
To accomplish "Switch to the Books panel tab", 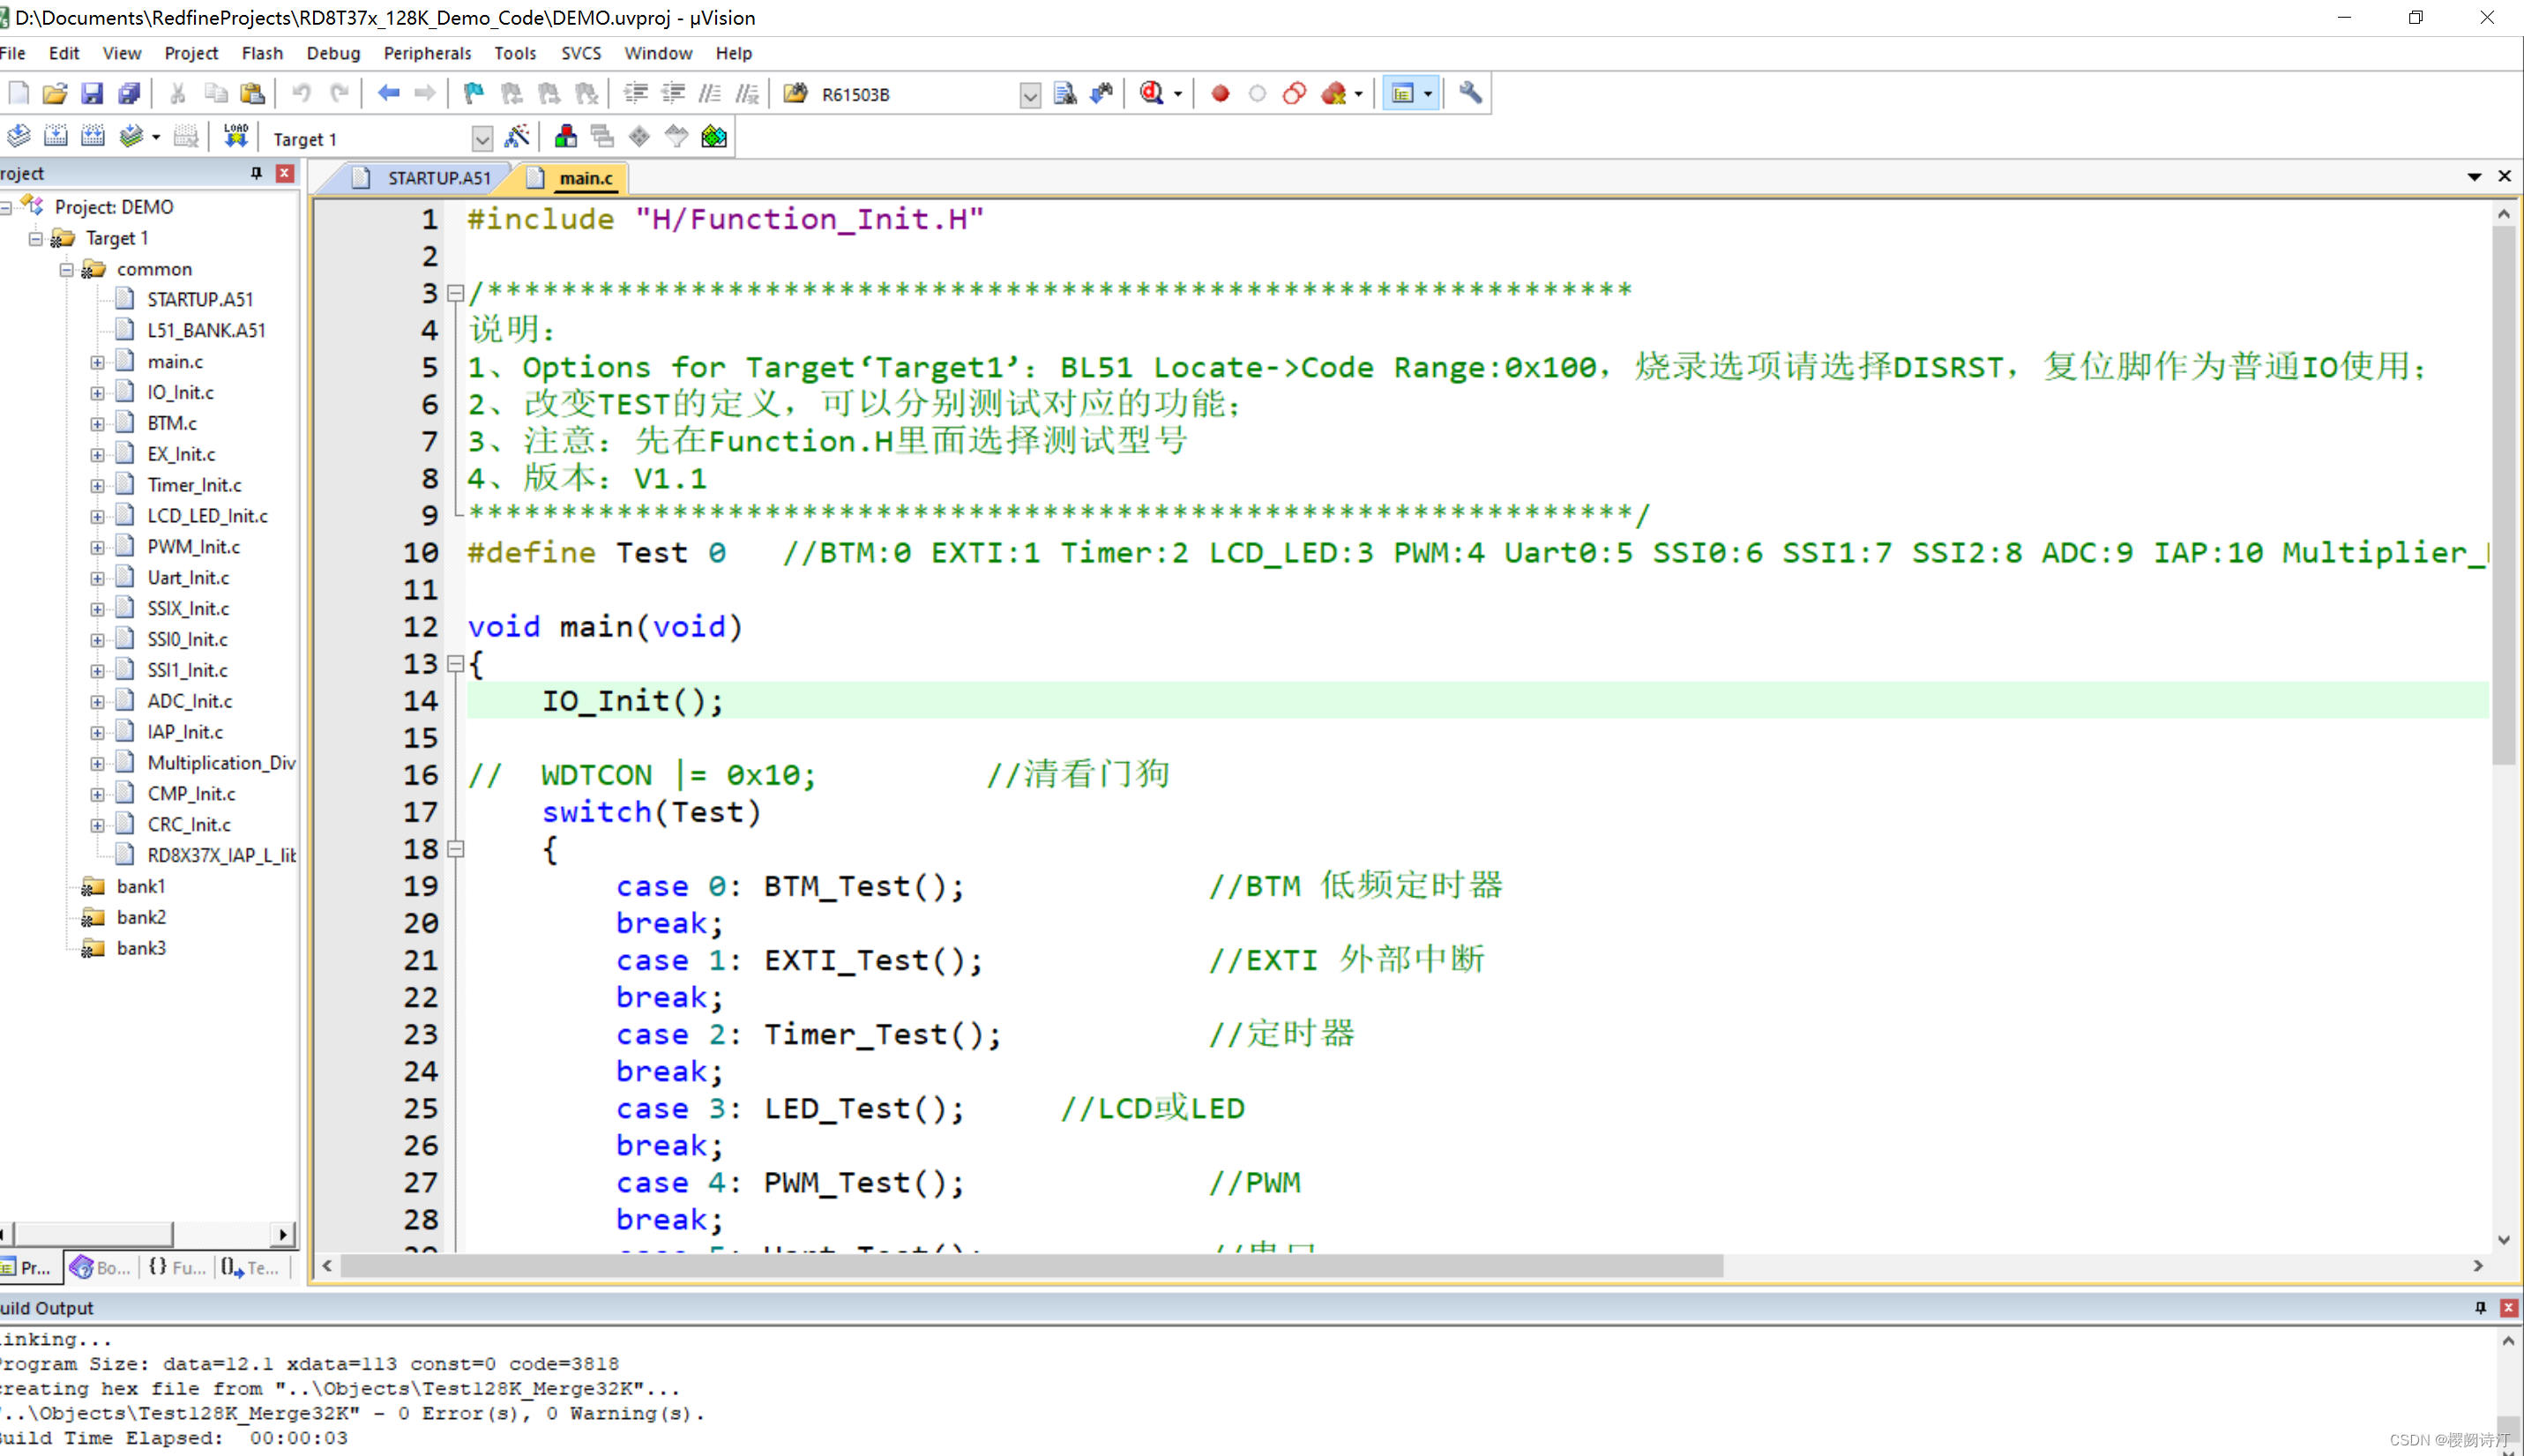I will click(x=102, y=1267).
